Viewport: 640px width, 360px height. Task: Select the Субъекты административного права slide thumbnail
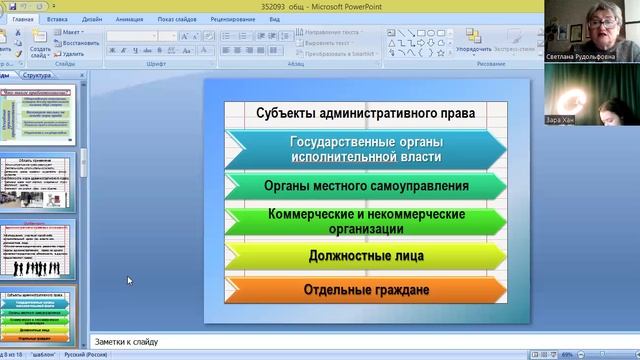[x=38, y=316]
